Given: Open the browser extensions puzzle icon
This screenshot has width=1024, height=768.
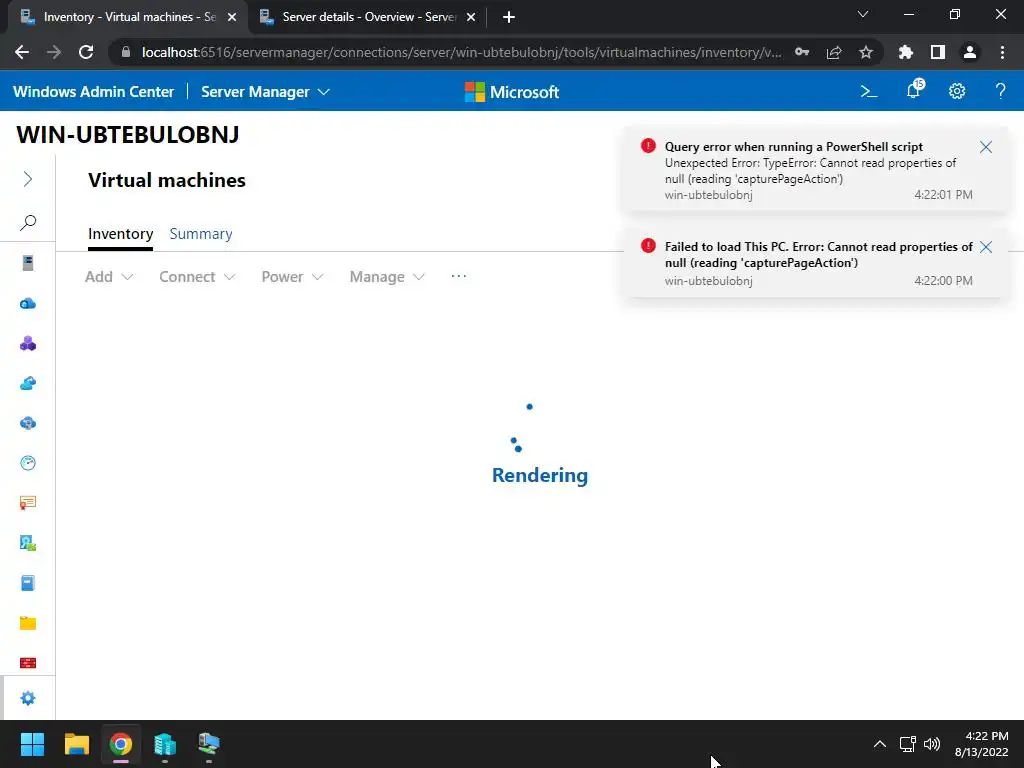Looking at the screenshot, I should (906, 52).
